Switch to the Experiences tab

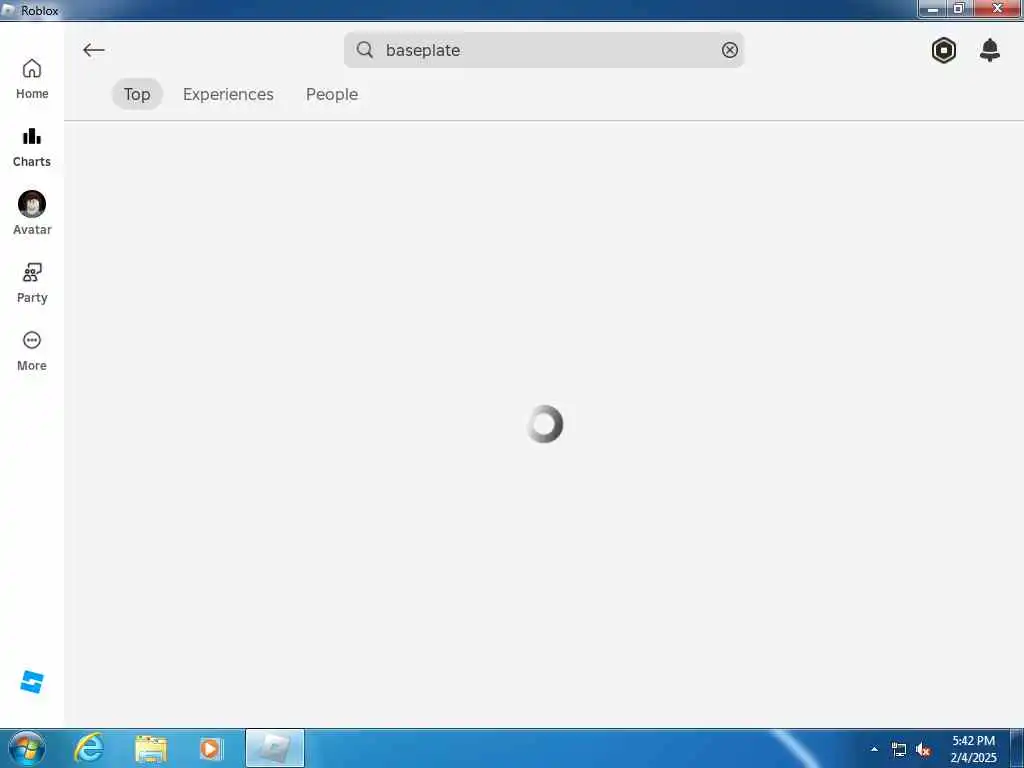pos(228,94)
